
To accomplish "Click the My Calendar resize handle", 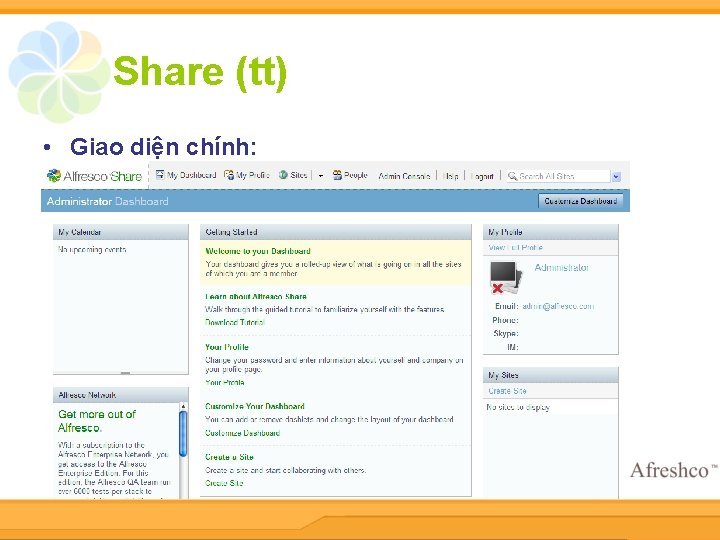I will click(125, 373).
